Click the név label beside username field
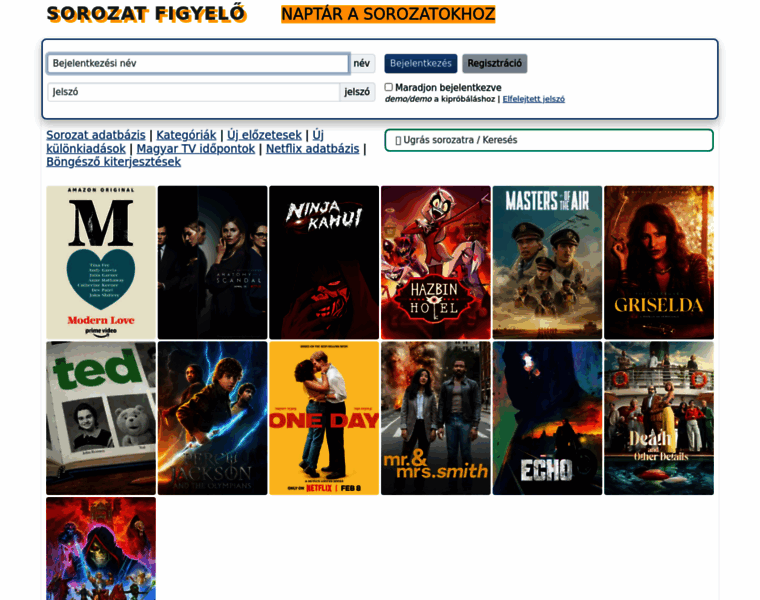This screenshot has height=600, width=760. coord(362,63)
